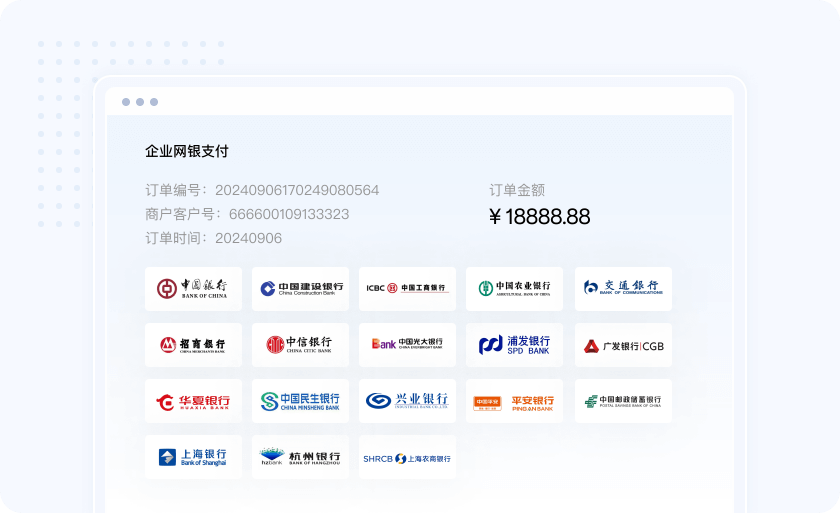Select SPD Bank payment tile
Screen dimensions: 840x513
coord(514,345)
